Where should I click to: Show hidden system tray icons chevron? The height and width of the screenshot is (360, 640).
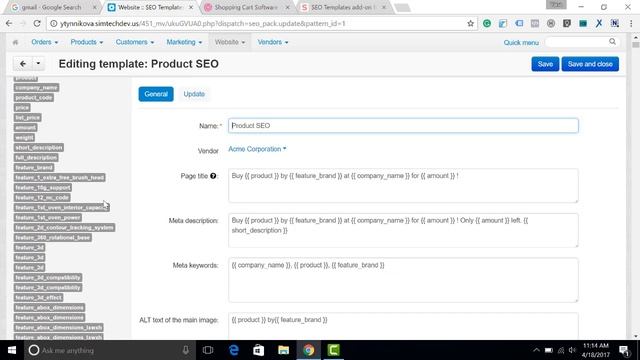pos(536,350)
